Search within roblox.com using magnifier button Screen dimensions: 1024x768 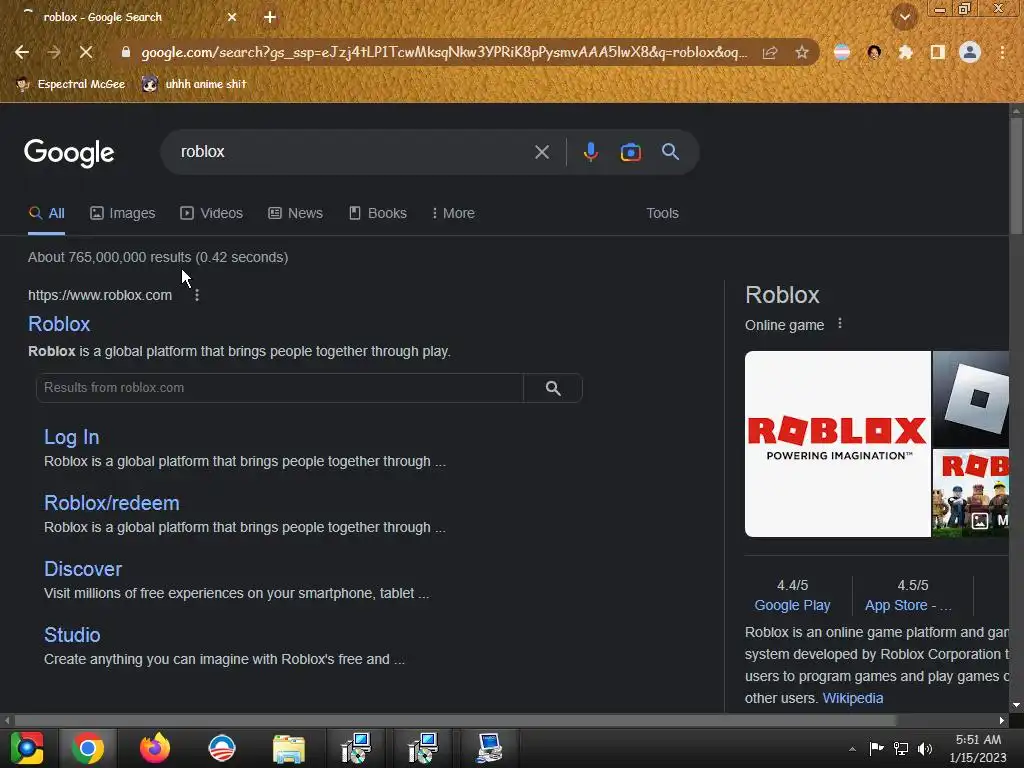tap(553, 388)
